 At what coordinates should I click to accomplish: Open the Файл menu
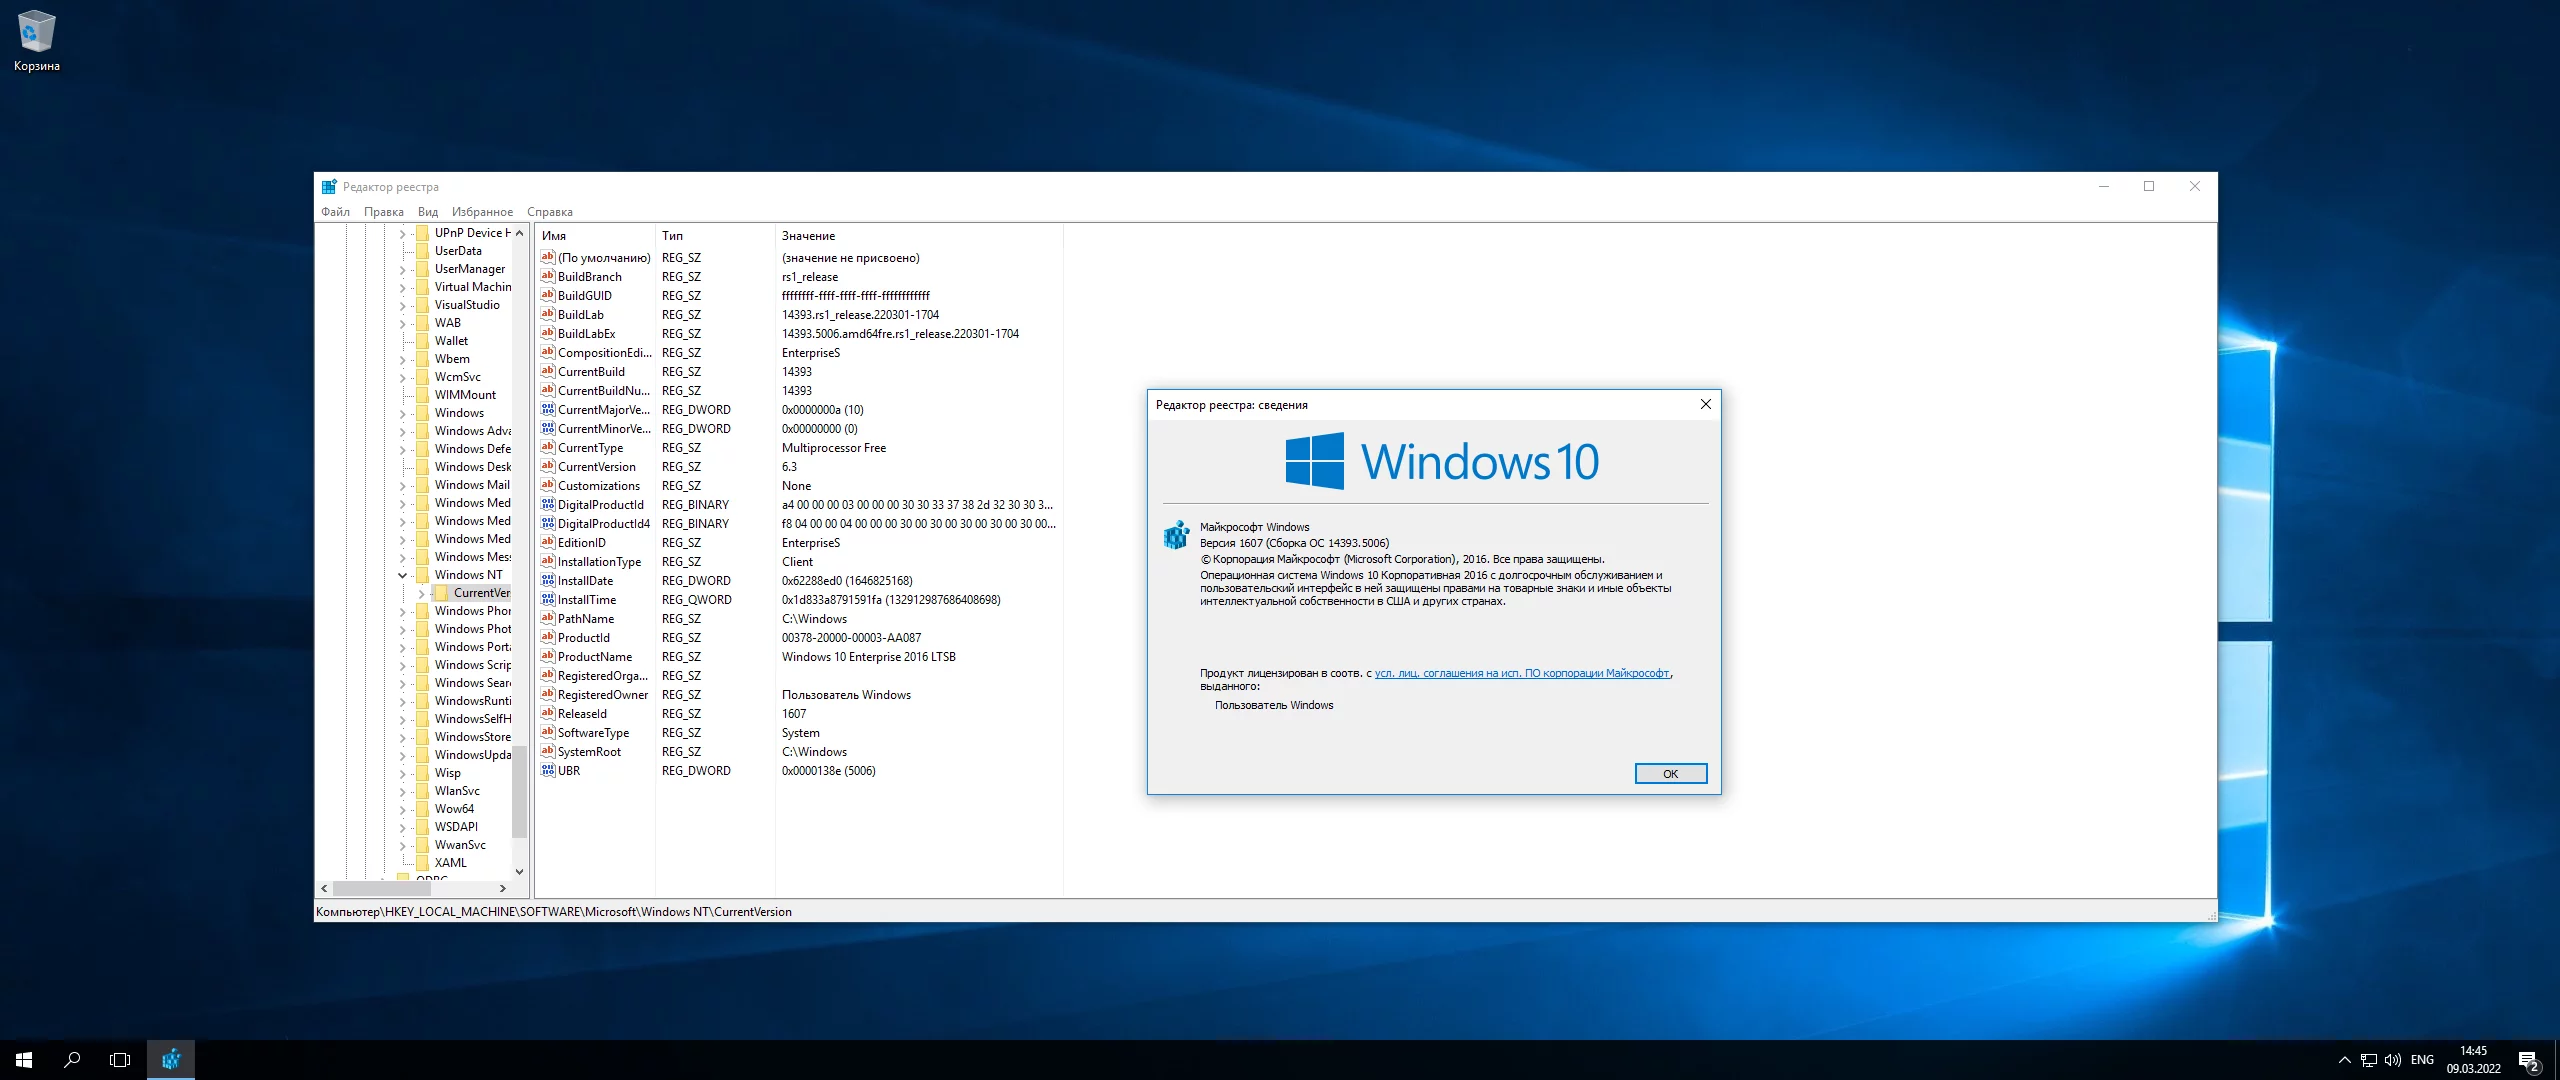tap(335, 212)
